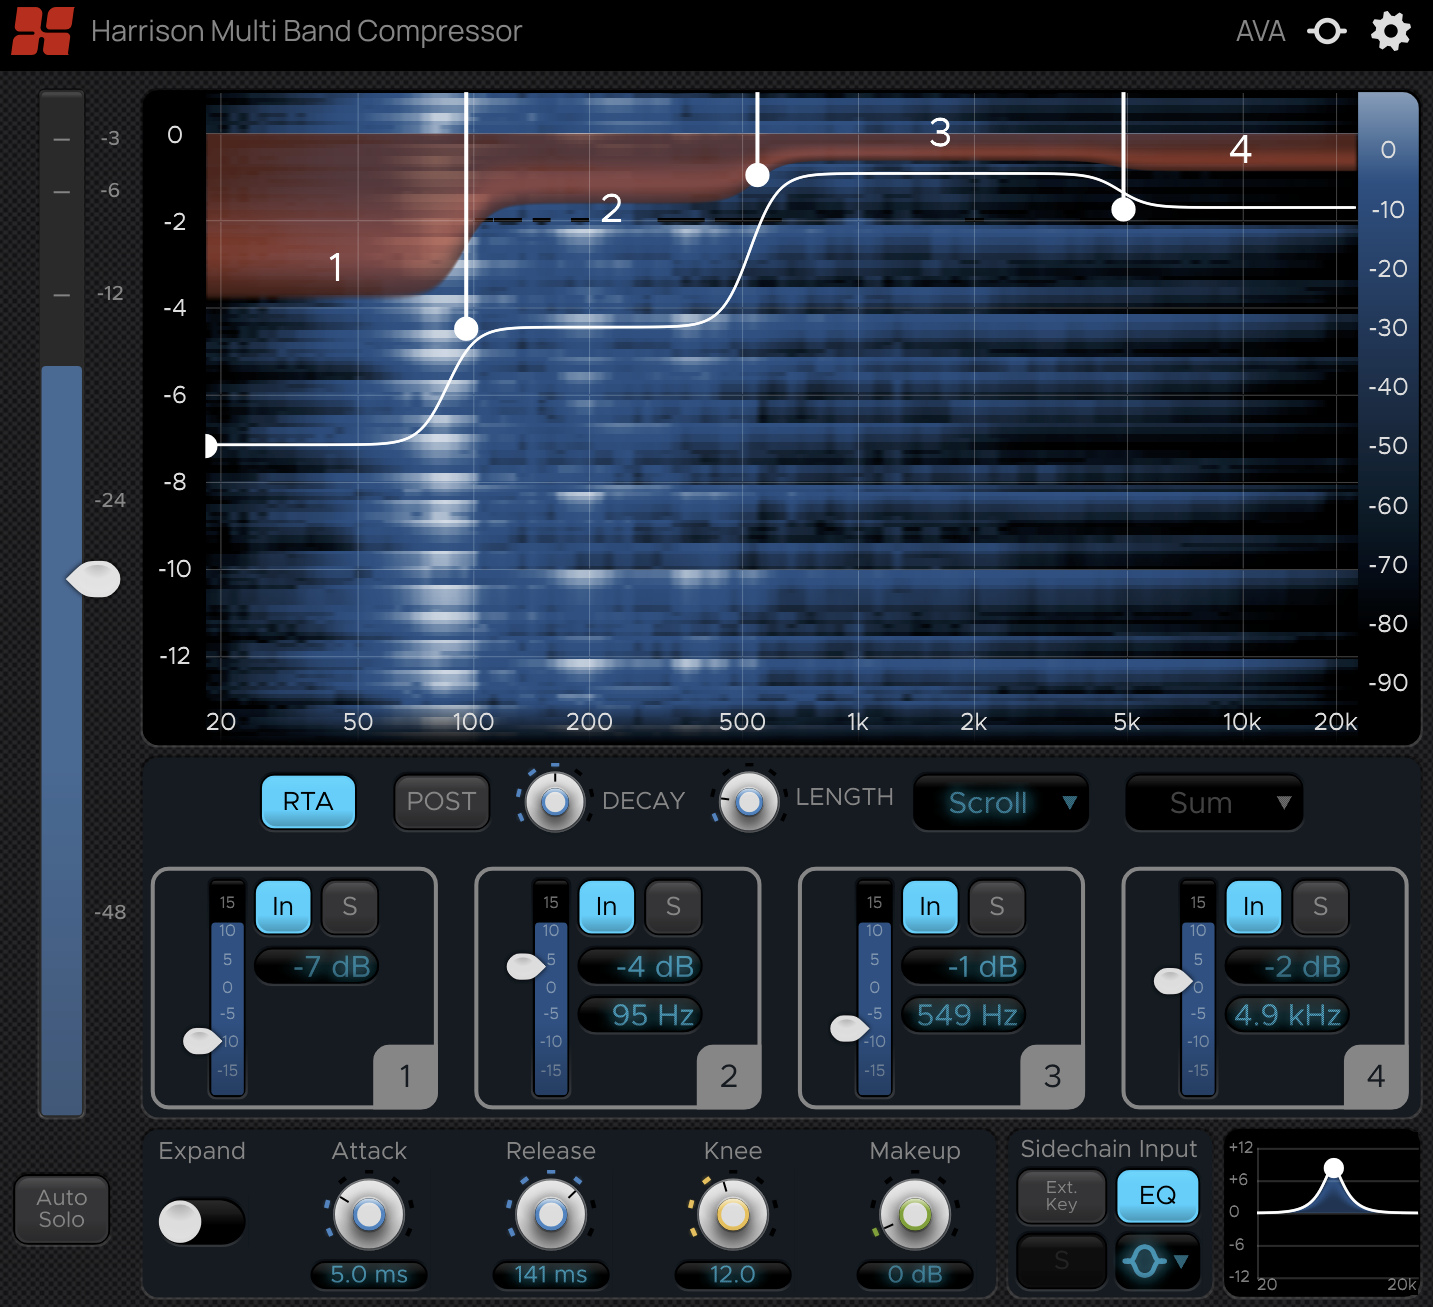
Task: Click the AVA label
Action: [x=1260, y=32]
